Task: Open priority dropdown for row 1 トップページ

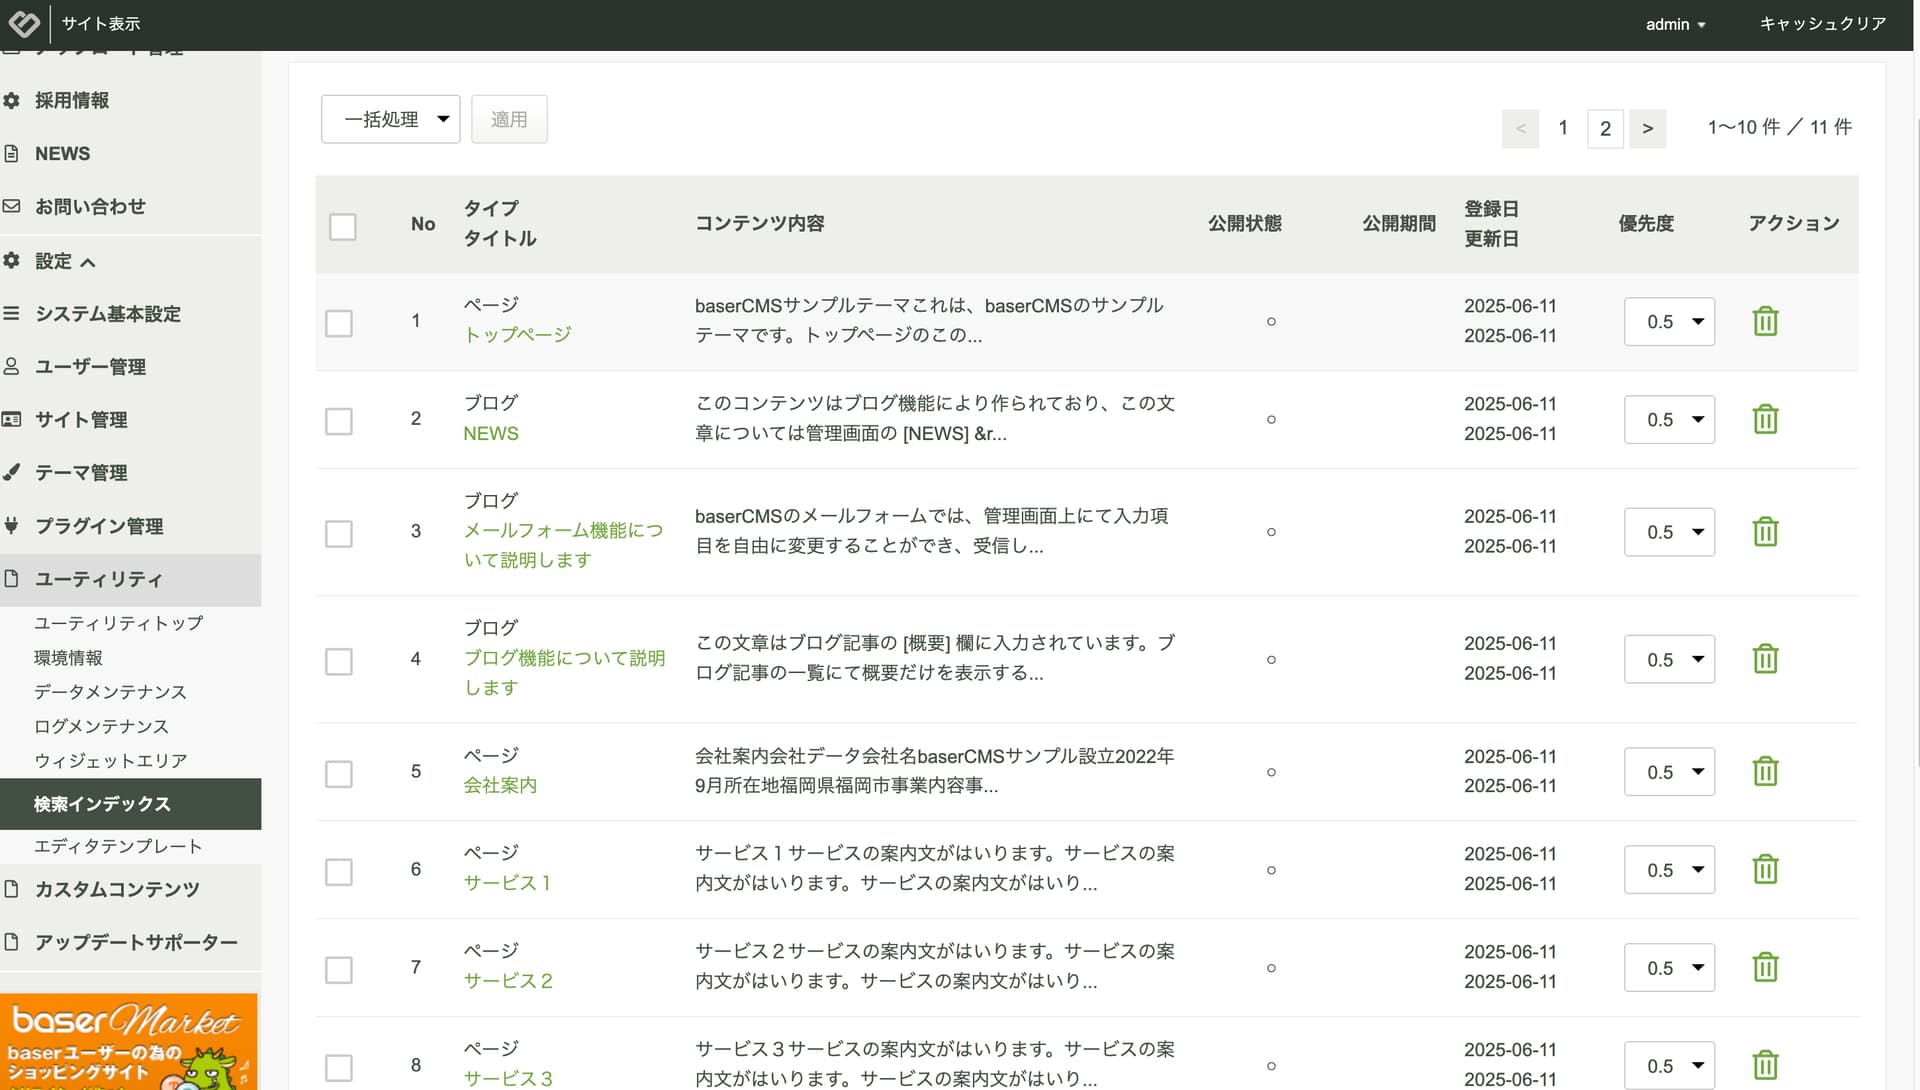Action: point(1669,321)
